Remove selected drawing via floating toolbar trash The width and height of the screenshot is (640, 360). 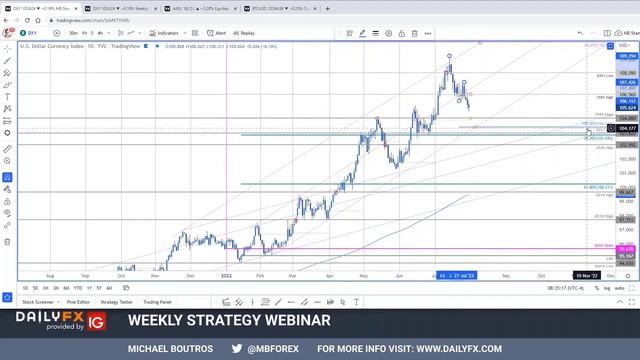(x=415, y=33)
